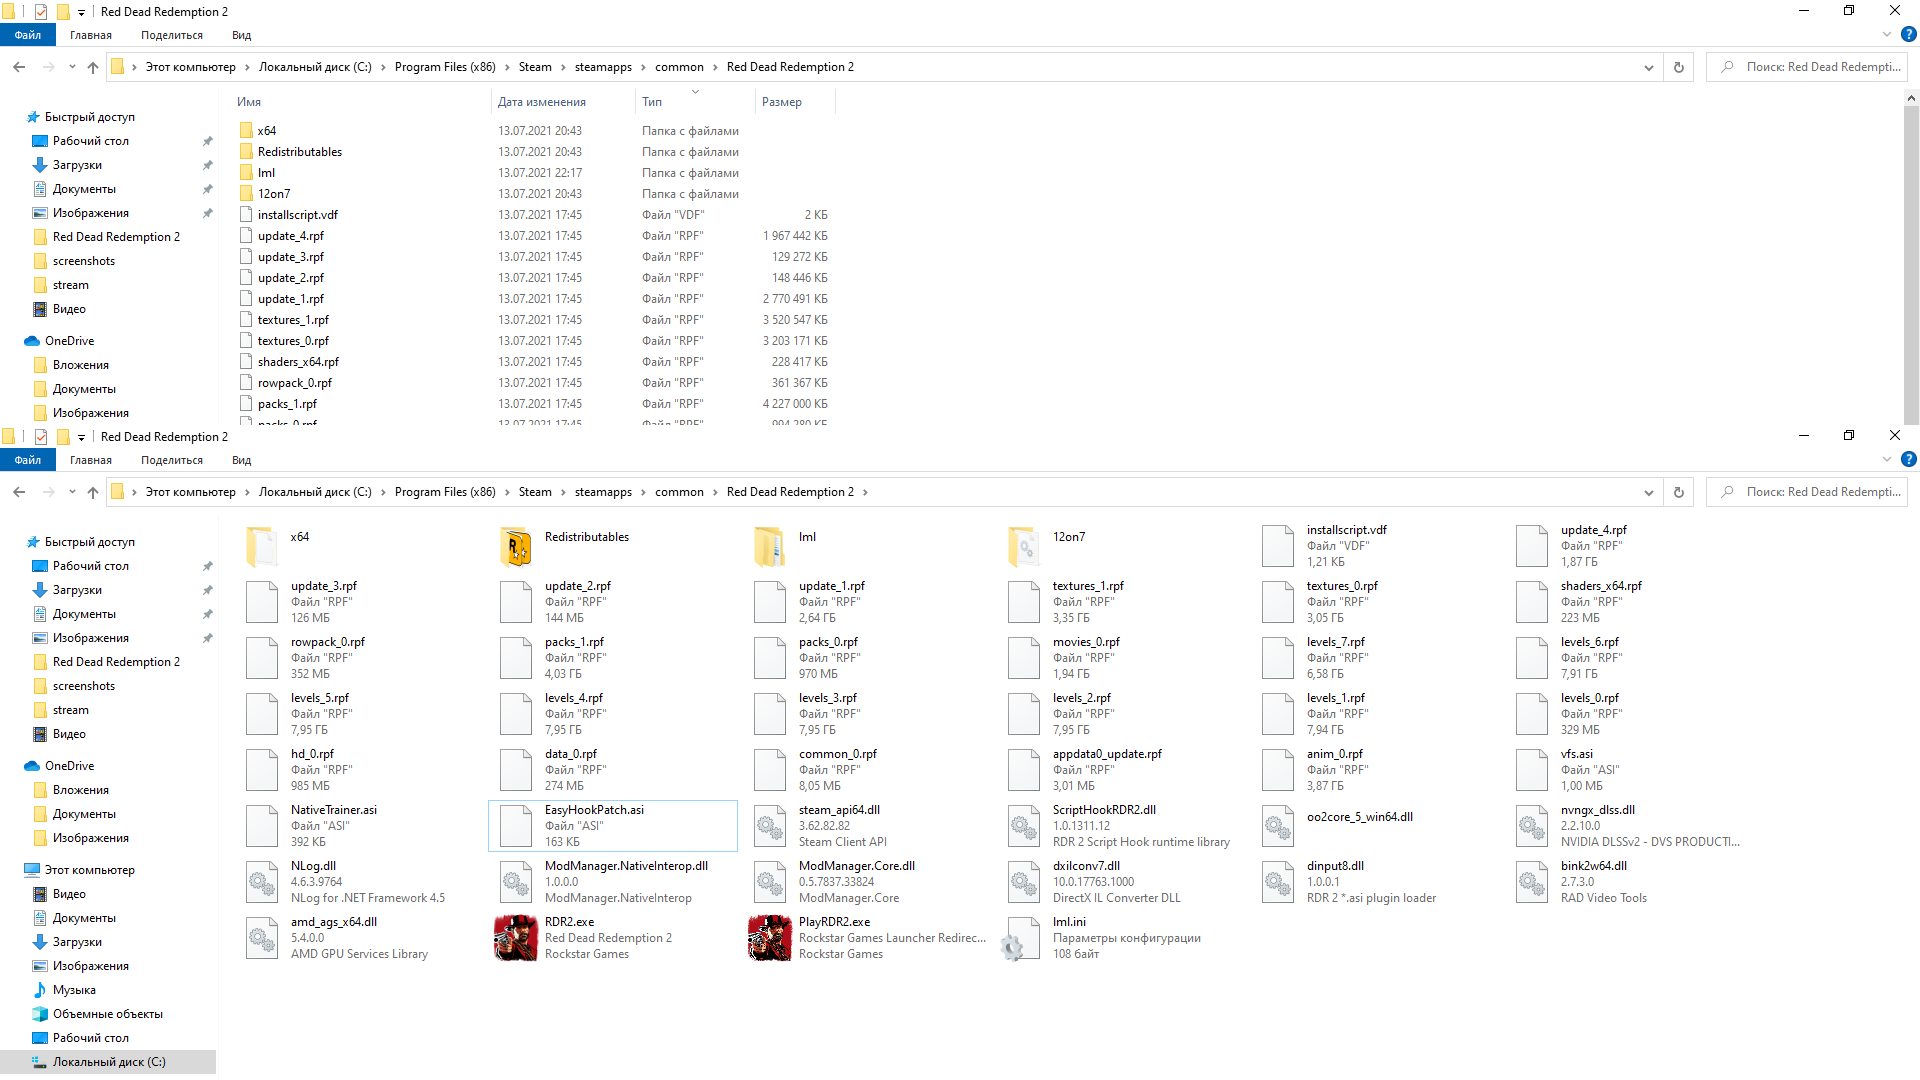Open the Вид tab in upper window
Screen dimensions: 1920x1080
click(x=241, y=35)
